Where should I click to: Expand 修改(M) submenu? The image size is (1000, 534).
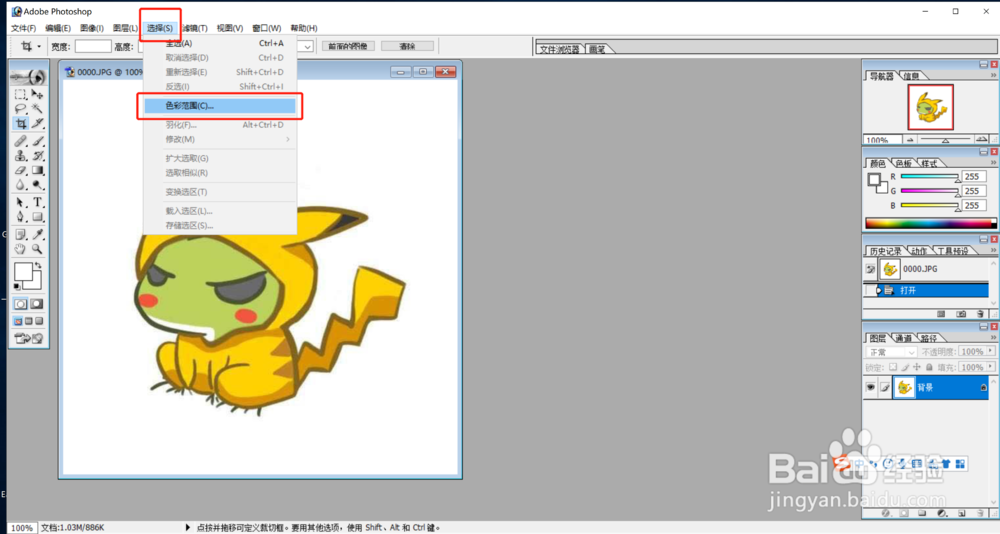pyautogui.click(x=219, y=139)
